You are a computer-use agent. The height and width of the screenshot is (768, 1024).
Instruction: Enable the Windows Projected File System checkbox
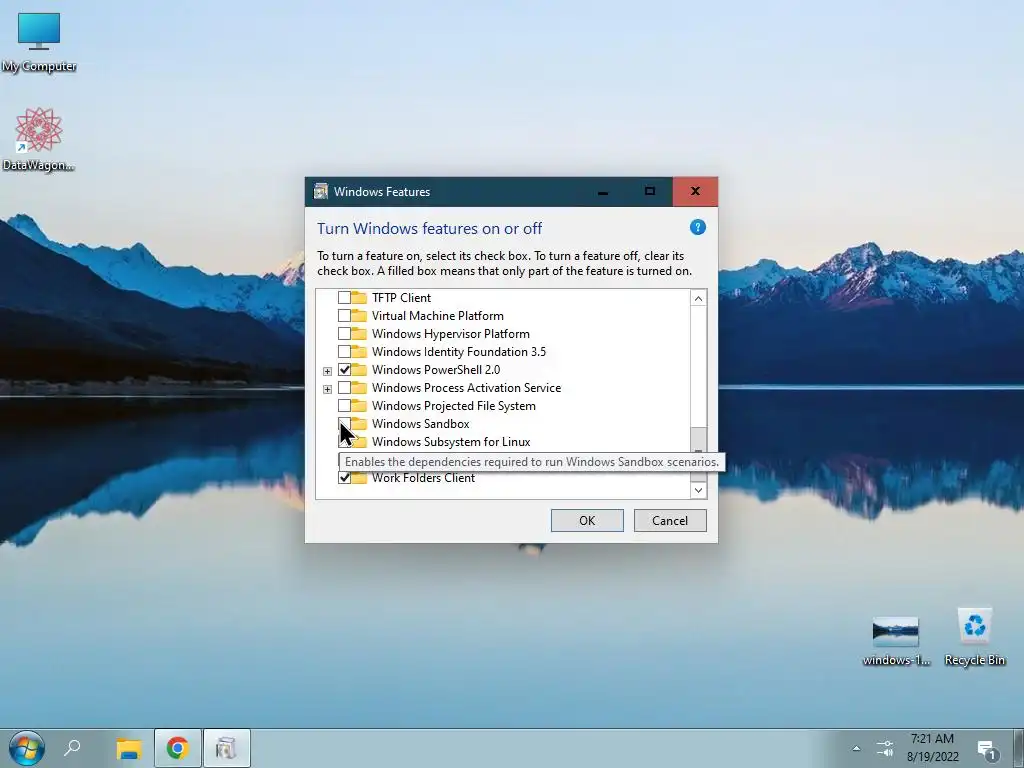pos(344,406)
